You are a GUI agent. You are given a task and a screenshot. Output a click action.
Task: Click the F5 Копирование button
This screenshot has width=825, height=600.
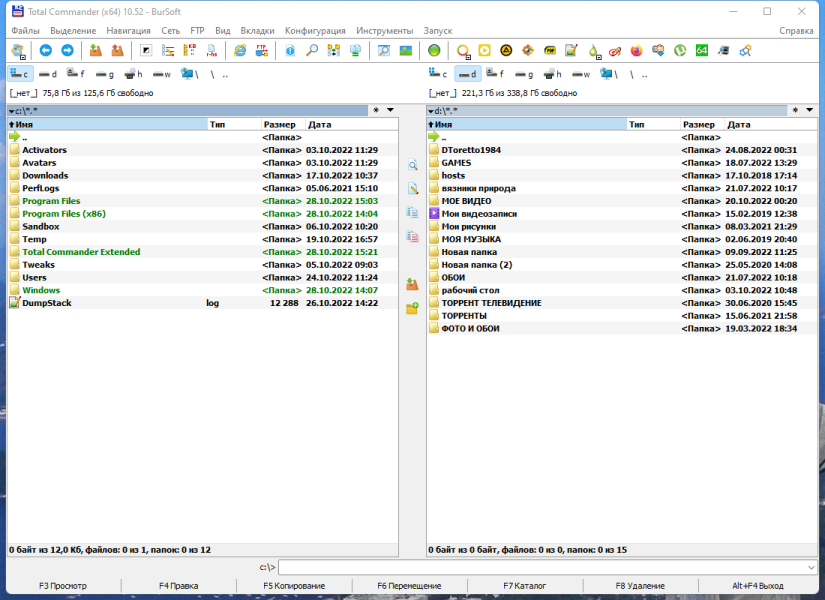(x=294, y=586)
